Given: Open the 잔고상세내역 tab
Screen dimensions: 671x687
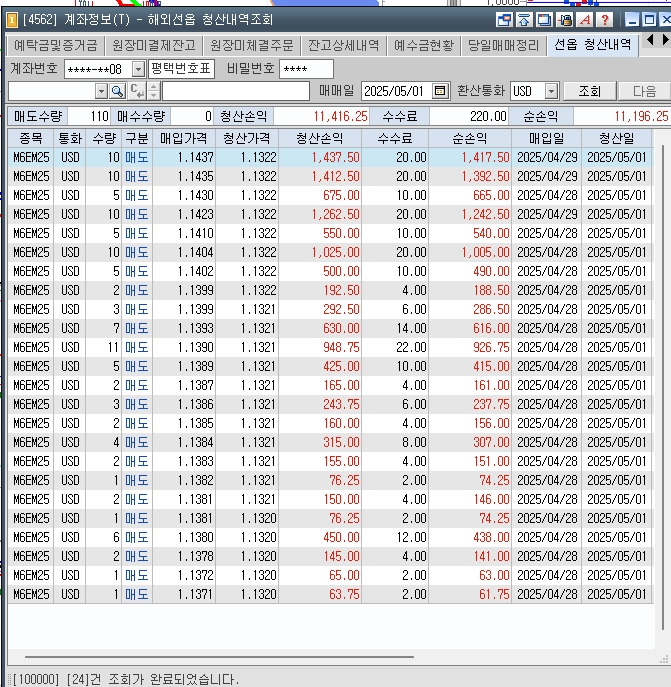Looking at the screenshot, I should point(343,45).
